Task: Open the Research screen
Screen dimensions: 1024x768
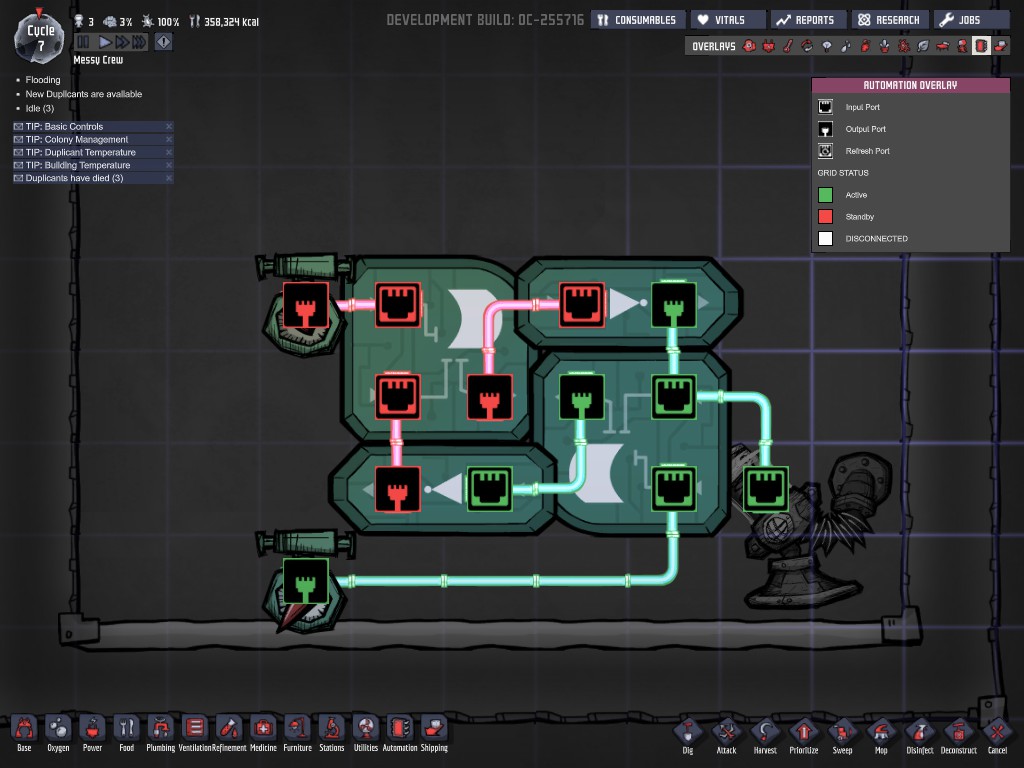Action: click(x=889, y=20)
